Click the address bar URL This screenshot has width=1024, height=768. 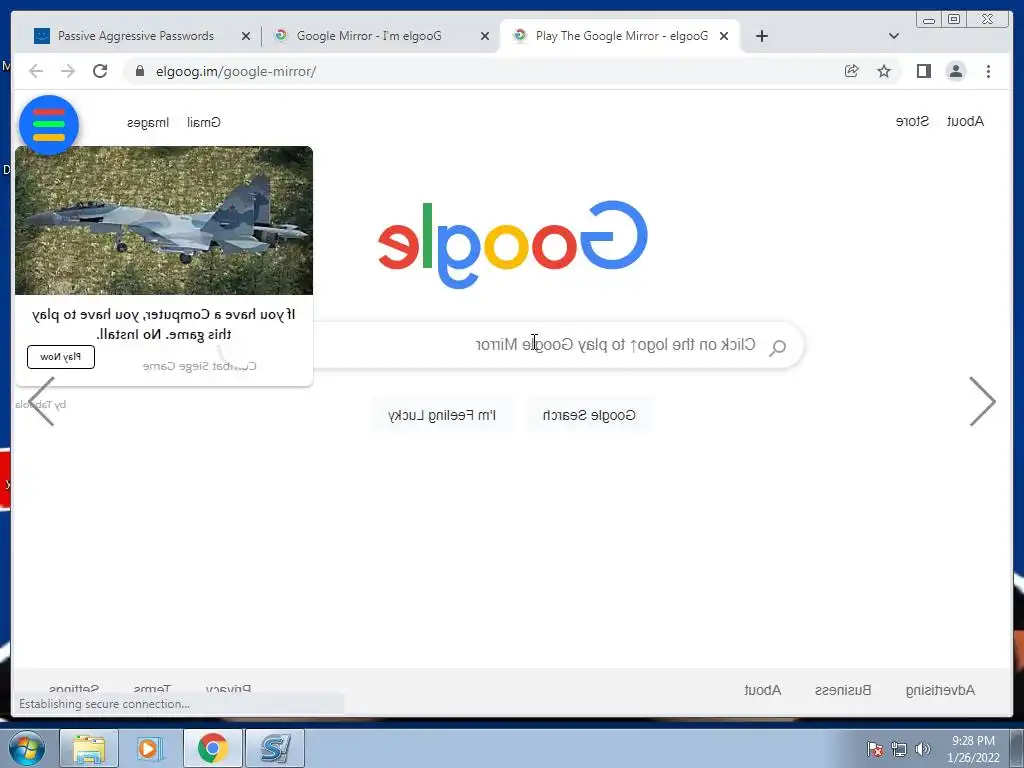(236, 71)
